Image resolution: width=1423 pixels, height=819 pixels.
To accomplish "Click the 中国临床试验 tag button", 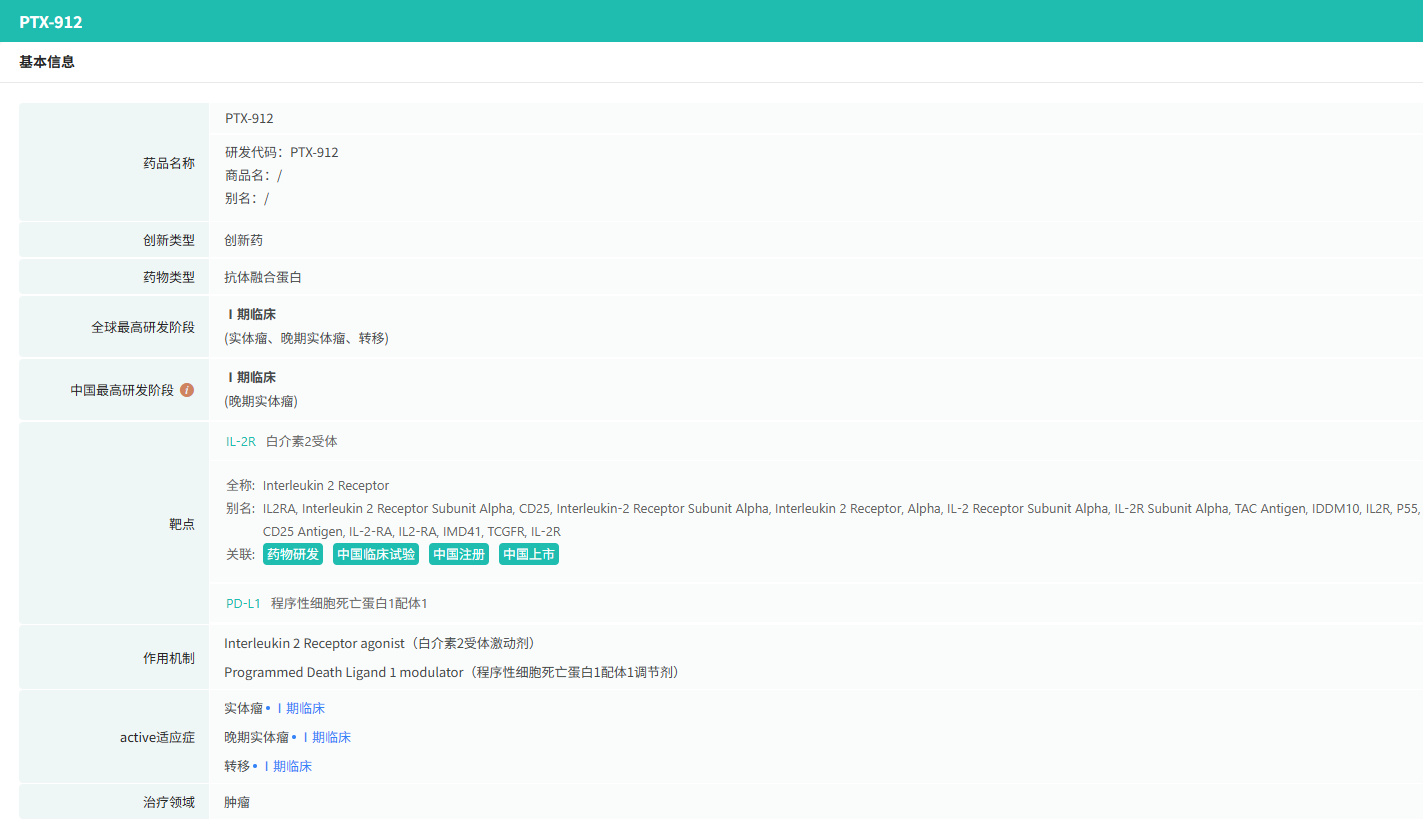I will (376, 554).
